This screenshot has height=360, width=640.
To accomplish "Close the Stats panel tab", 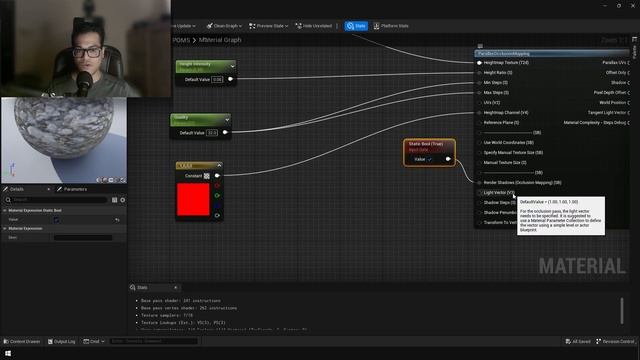I will tap(176, 288).
